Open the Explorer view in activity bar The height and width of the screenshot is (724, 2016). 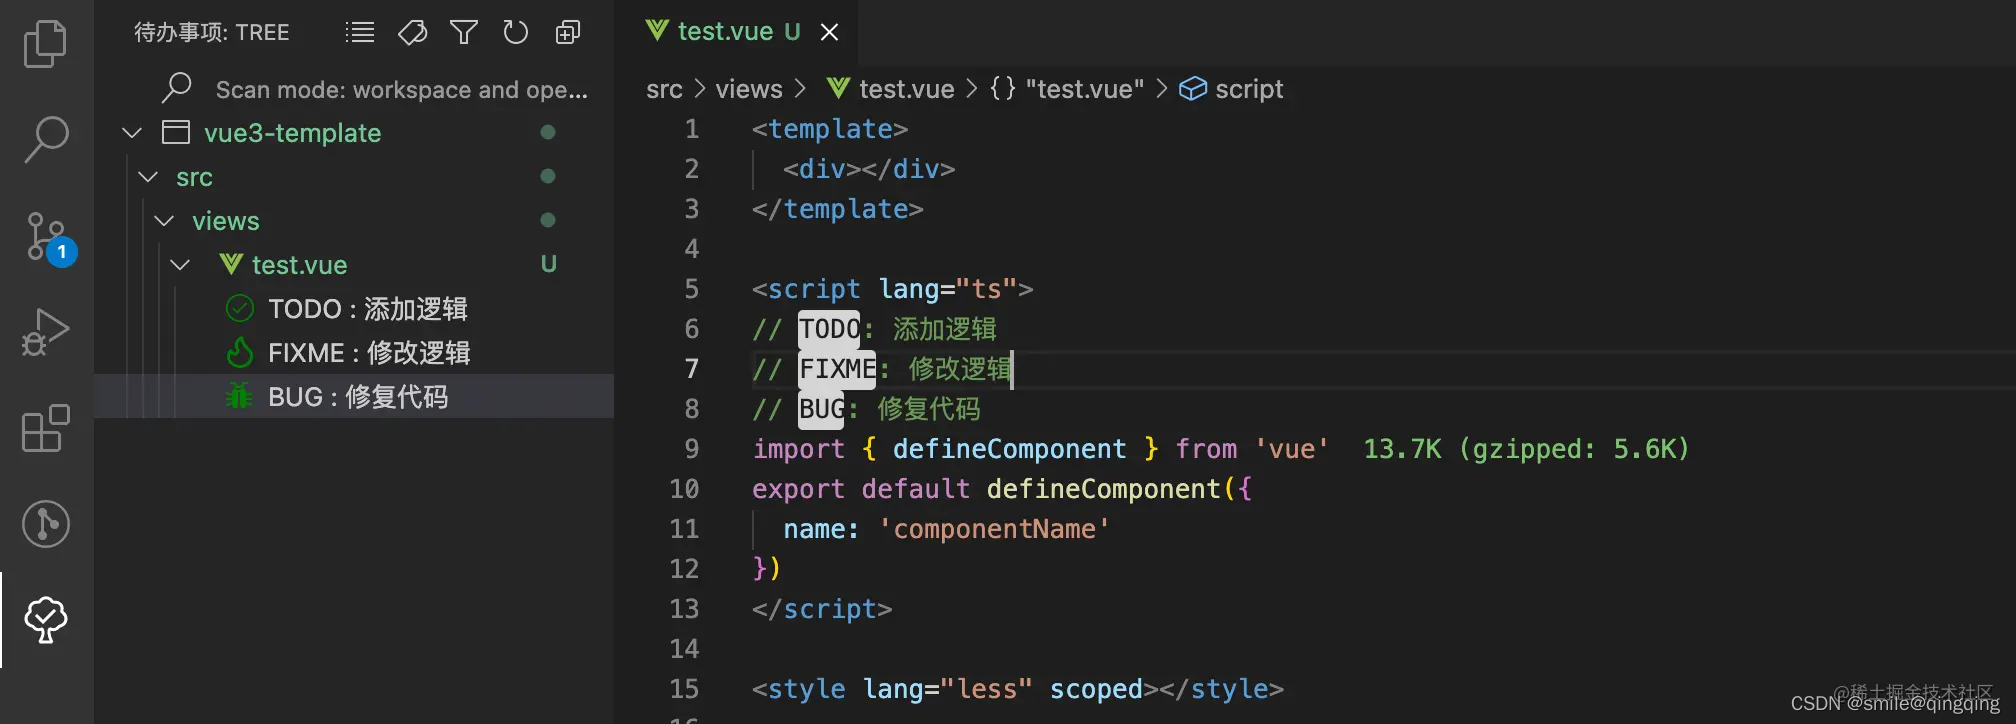(46, 44)
